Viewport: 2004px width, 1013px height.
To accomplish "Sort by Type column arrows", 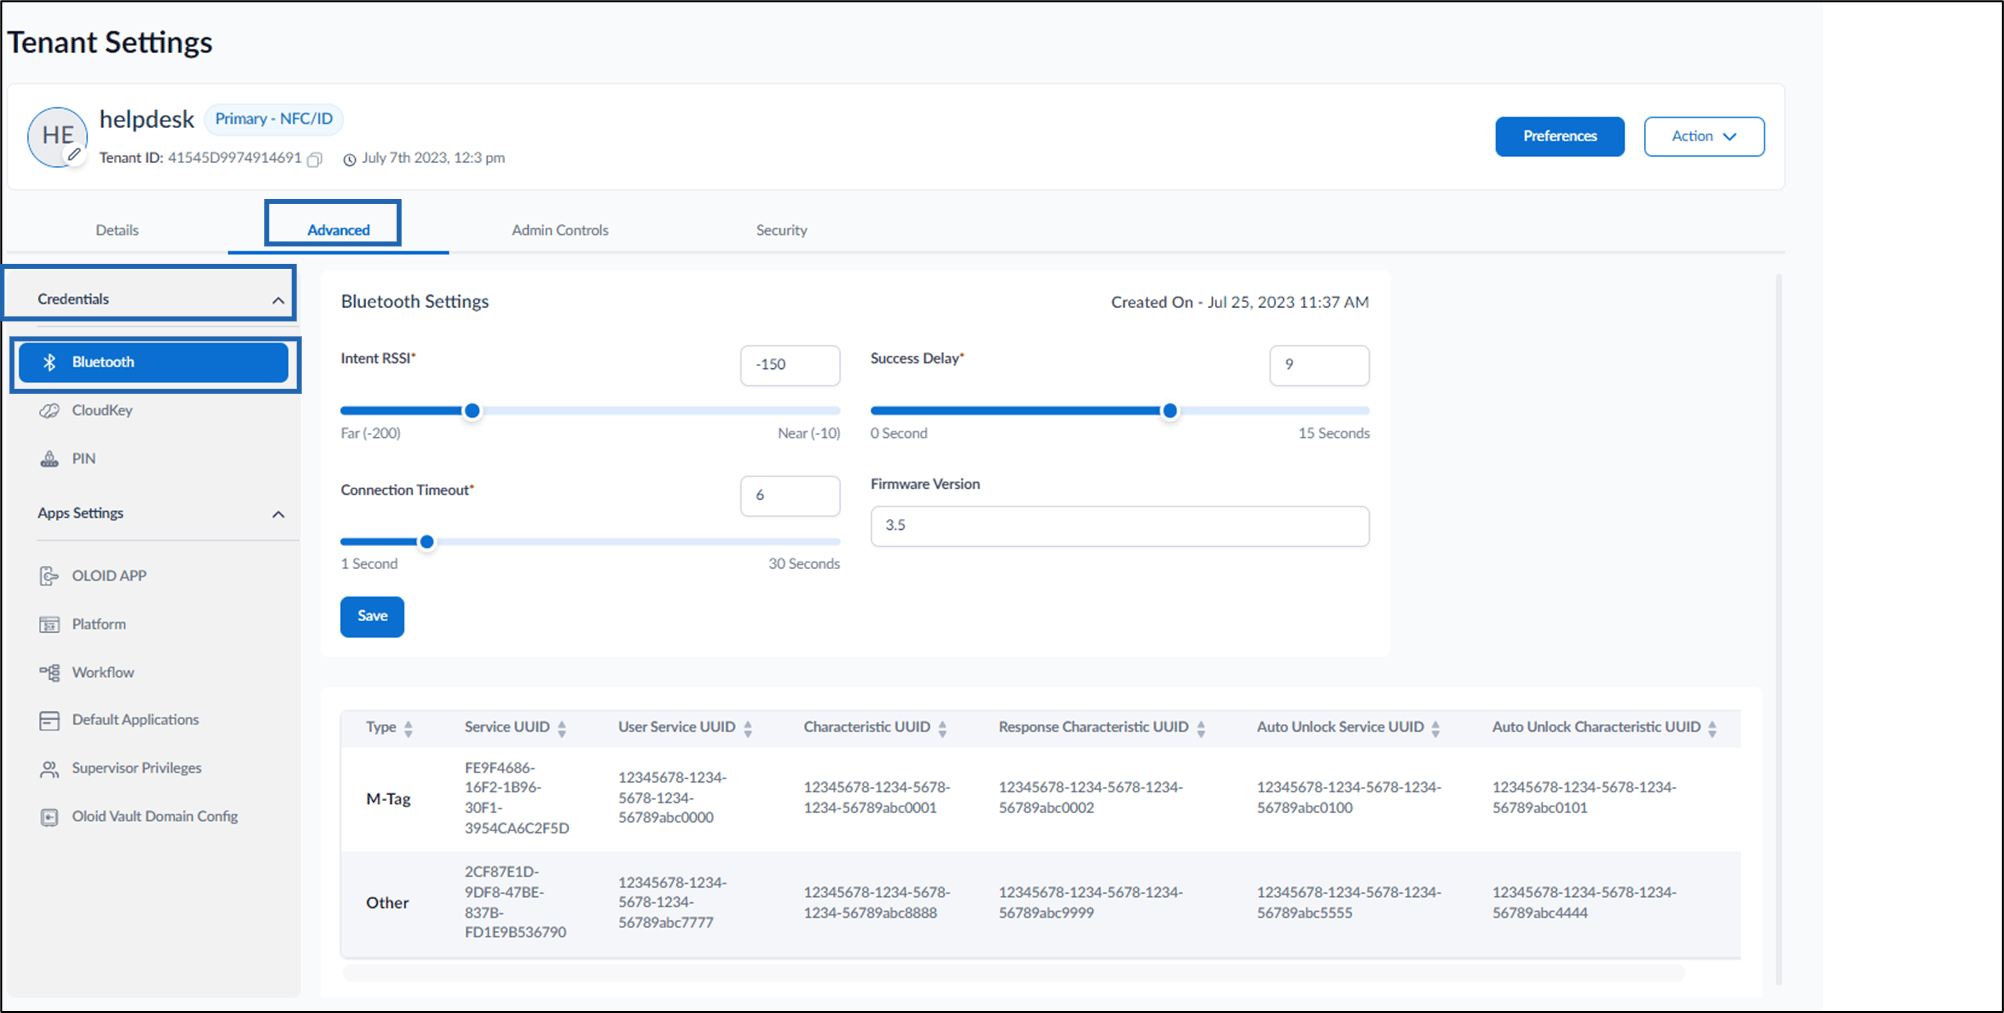I will click(408, 729).
